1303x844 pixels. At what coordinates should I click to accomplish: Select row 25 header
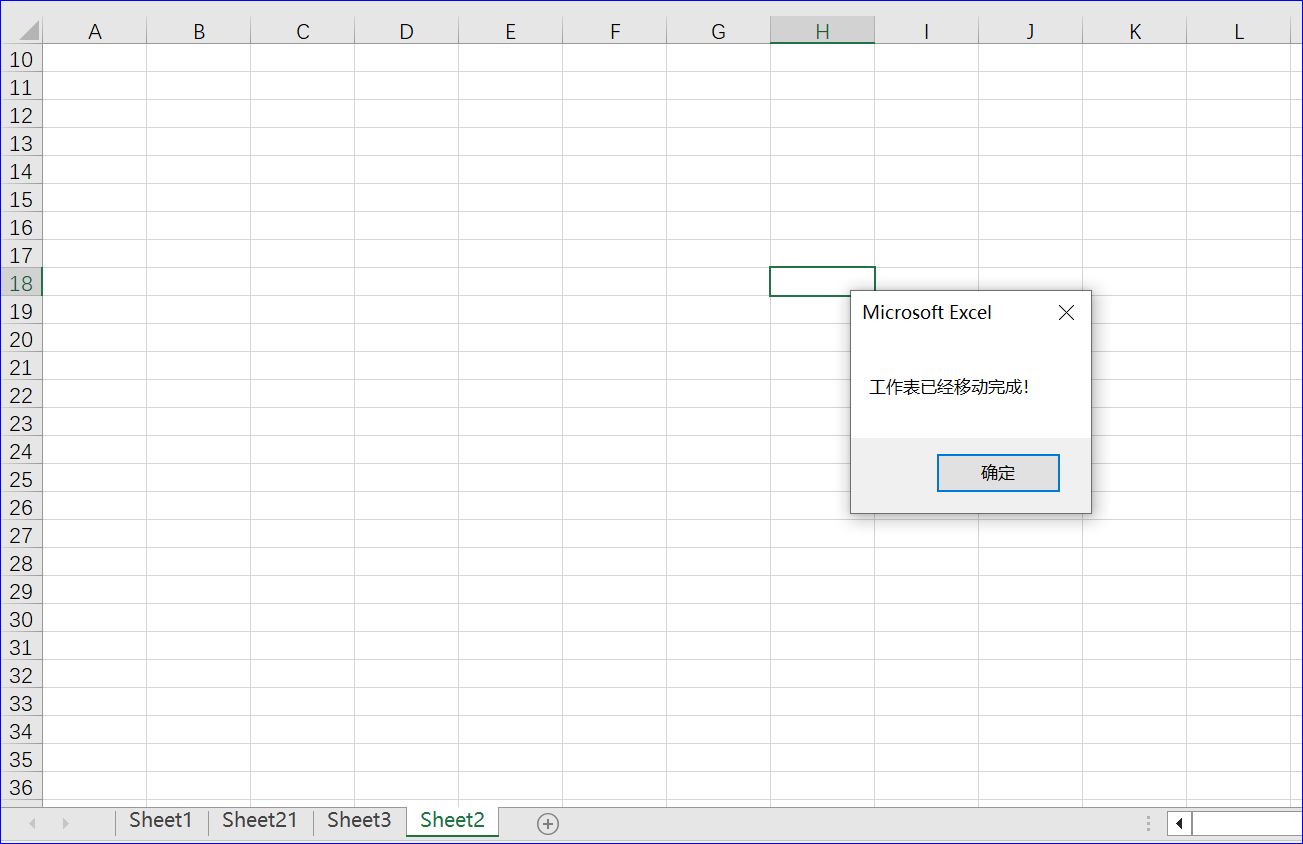pyautogui.click(x=21, y=479)
